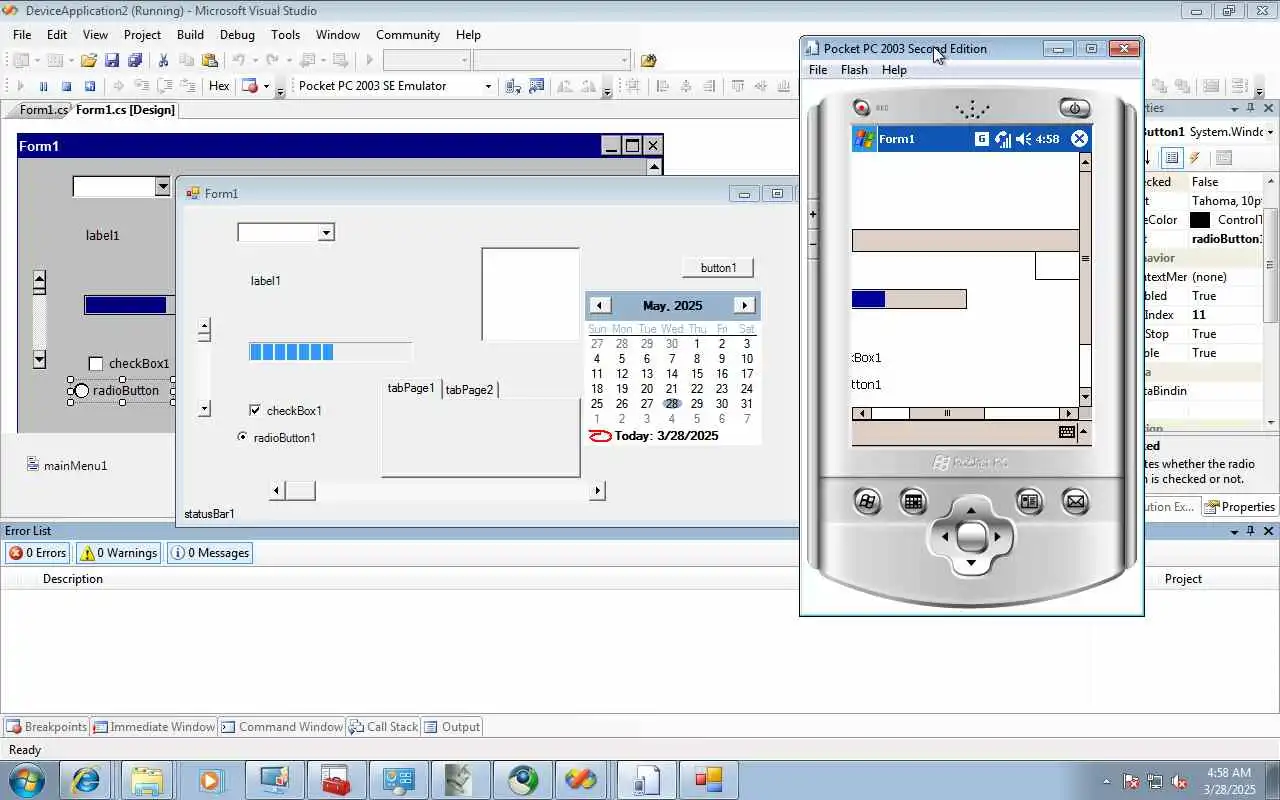
Task: Switch to tabPage2 in running form
Action: [x=469, y=389]
